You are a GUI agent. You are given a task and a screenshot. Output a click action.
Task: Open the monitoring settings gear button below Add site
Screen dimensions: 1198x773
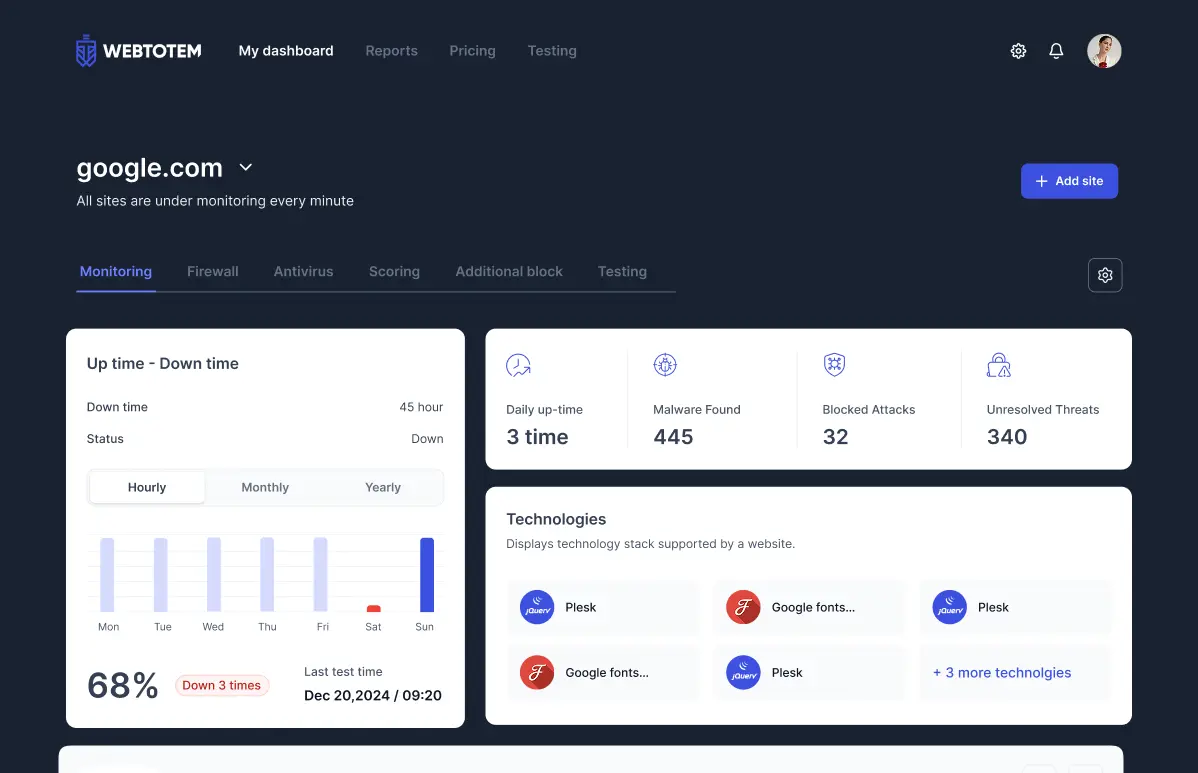click(x=1105, y=275)
